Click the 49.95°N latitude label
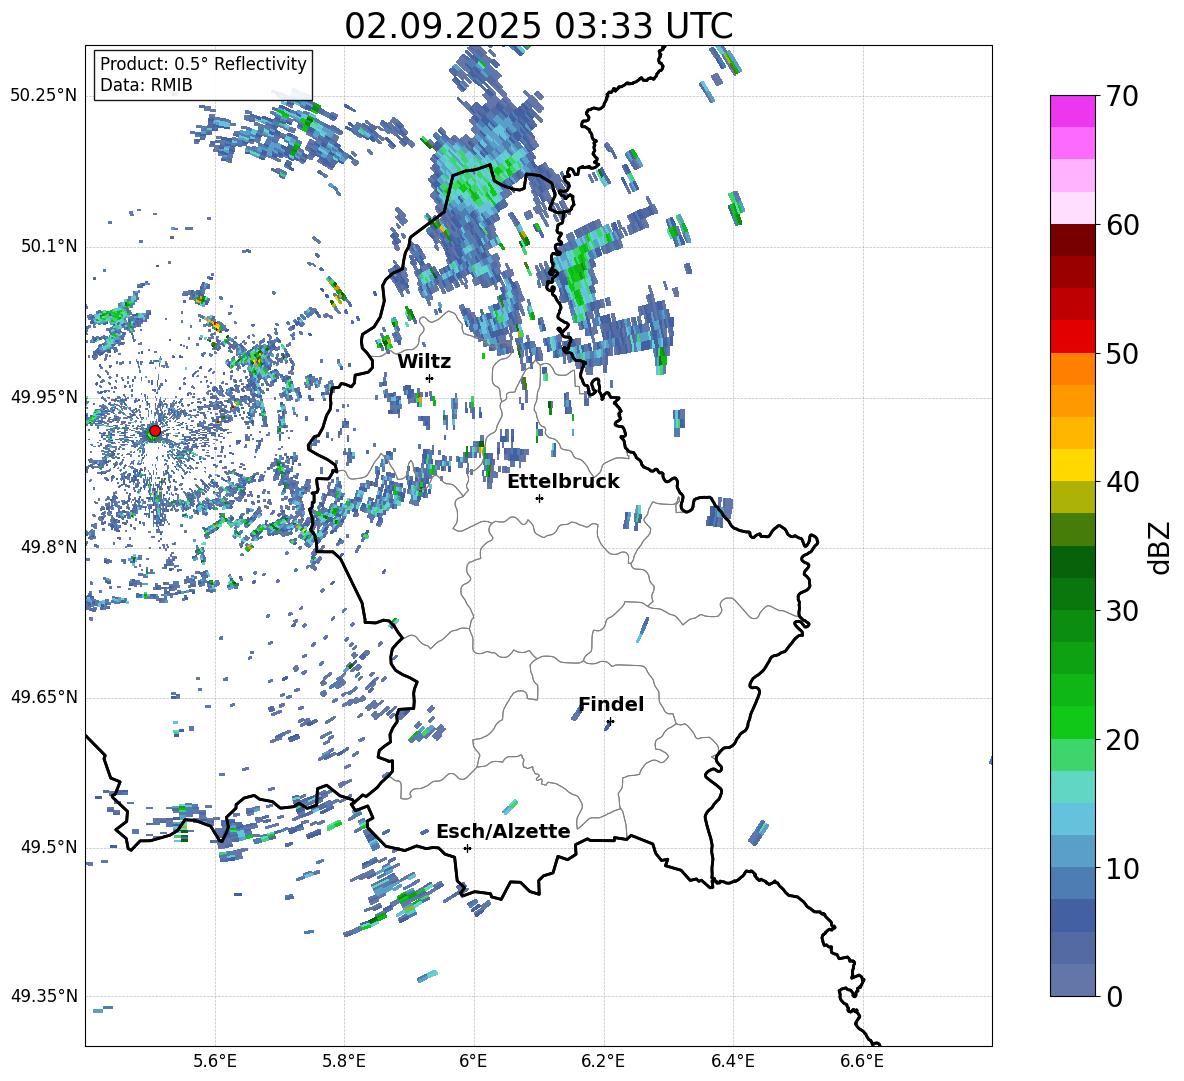Screen dimensions: 1184x1081 click(44, 397)
